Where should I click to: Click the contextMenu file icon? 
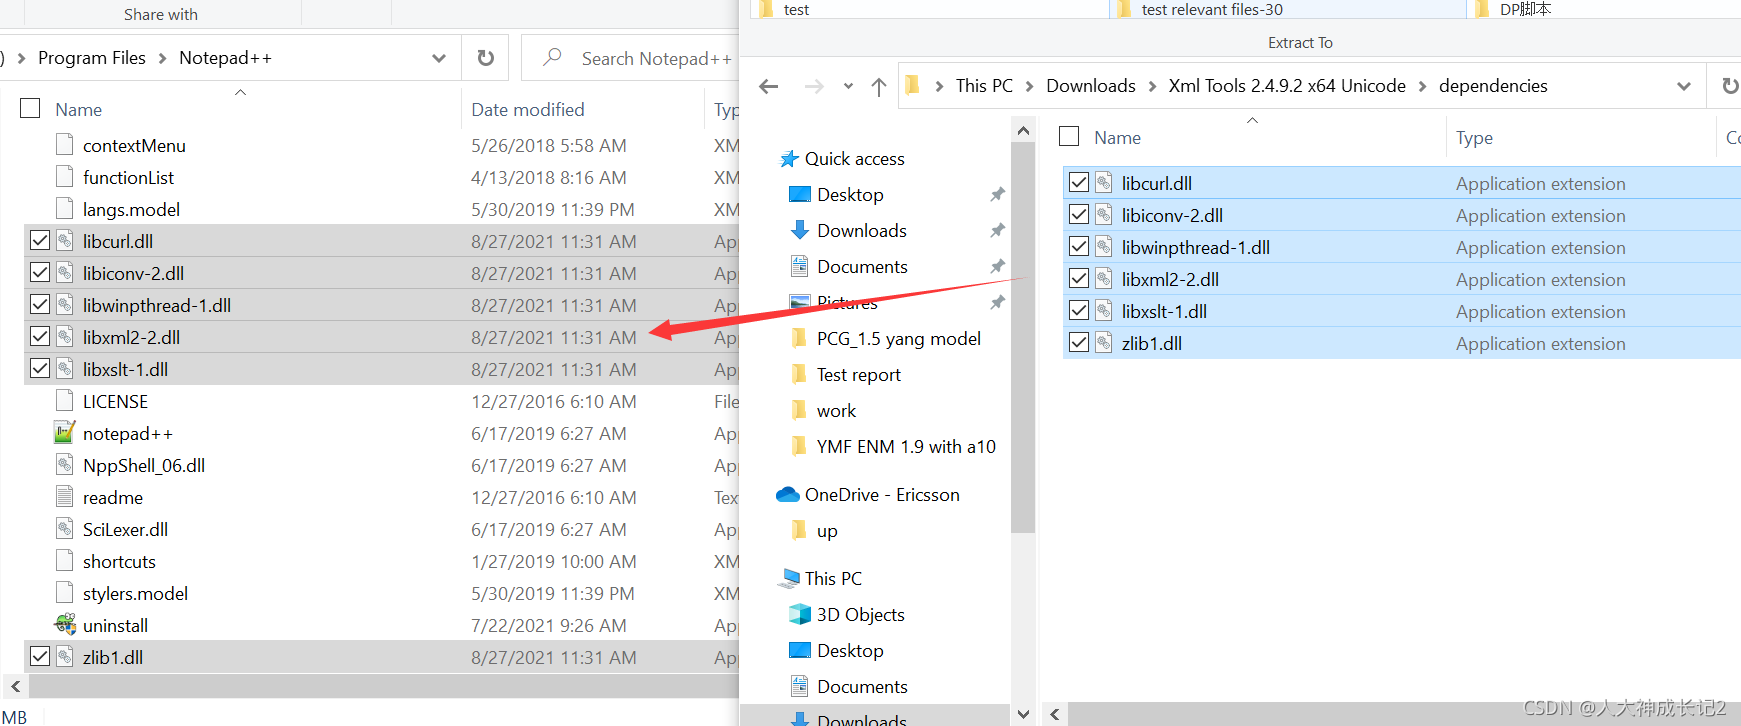(65, 145)
